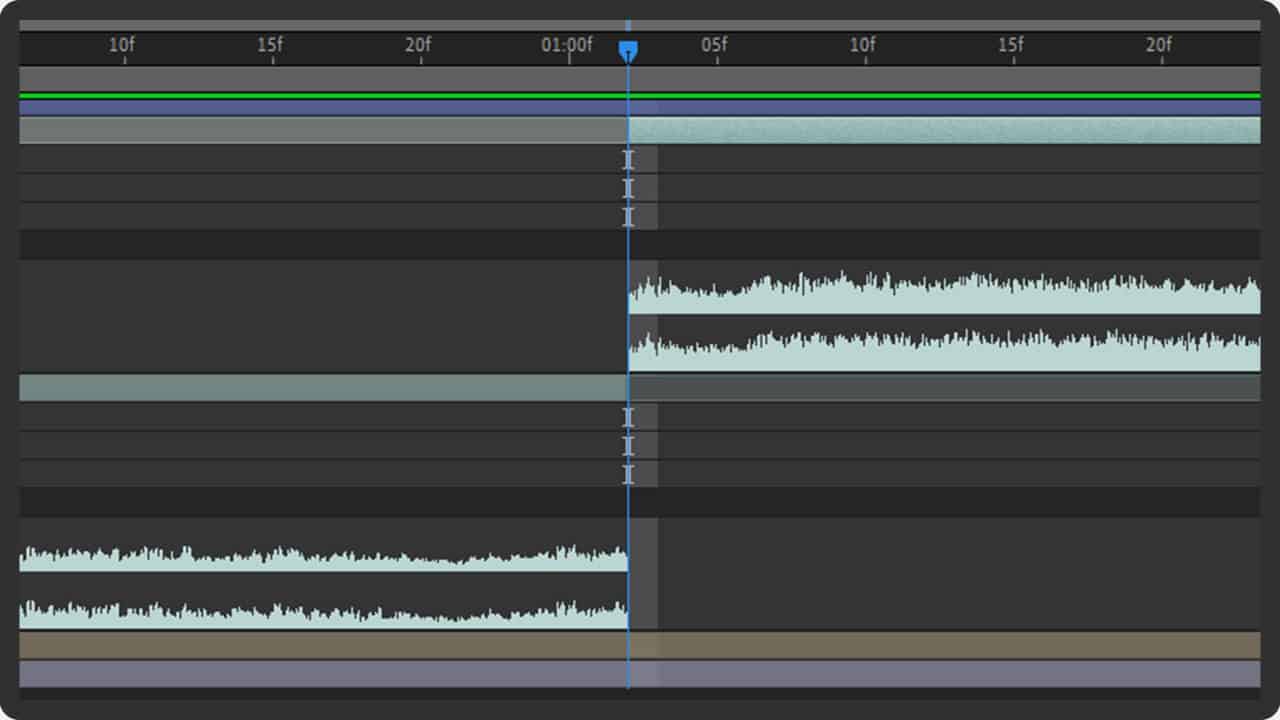
Task: Click the blue current time indicator handle
Action: coord(628,50)
